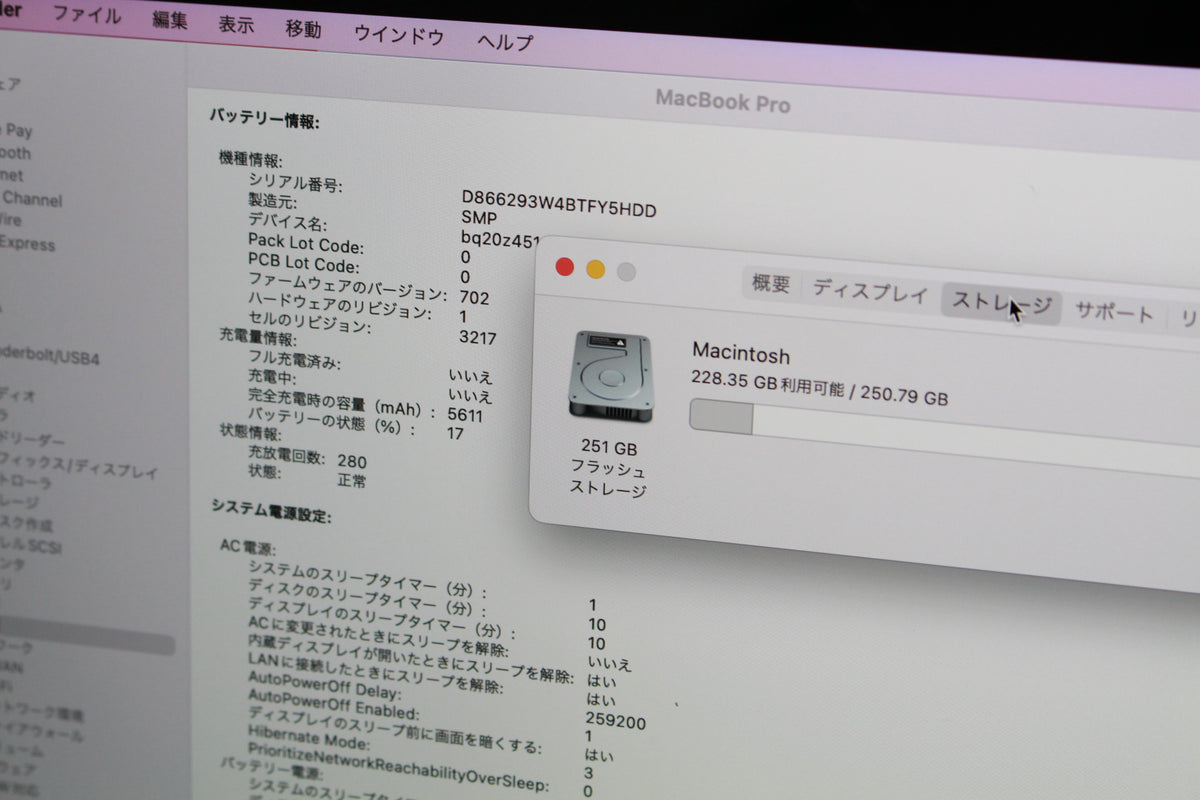Image resolution: width=1200 pixels, height=800 pixels.
Task: Click firmware version value 702
Action: coord(474,297)
